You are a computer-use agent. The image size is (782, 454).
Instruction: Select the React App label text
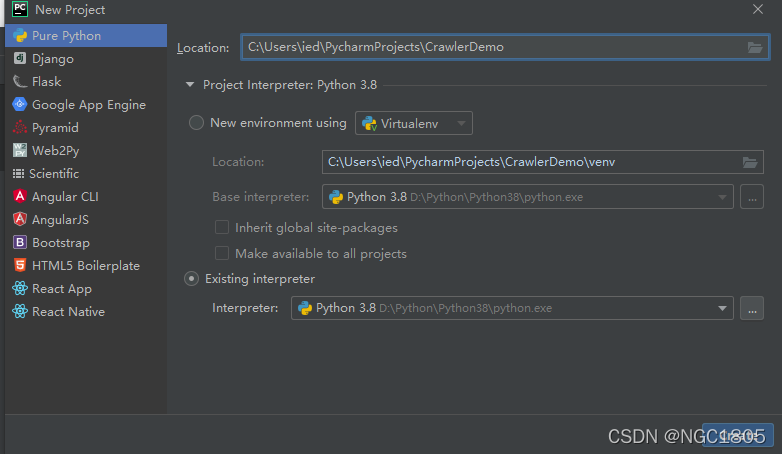[62, 289]
